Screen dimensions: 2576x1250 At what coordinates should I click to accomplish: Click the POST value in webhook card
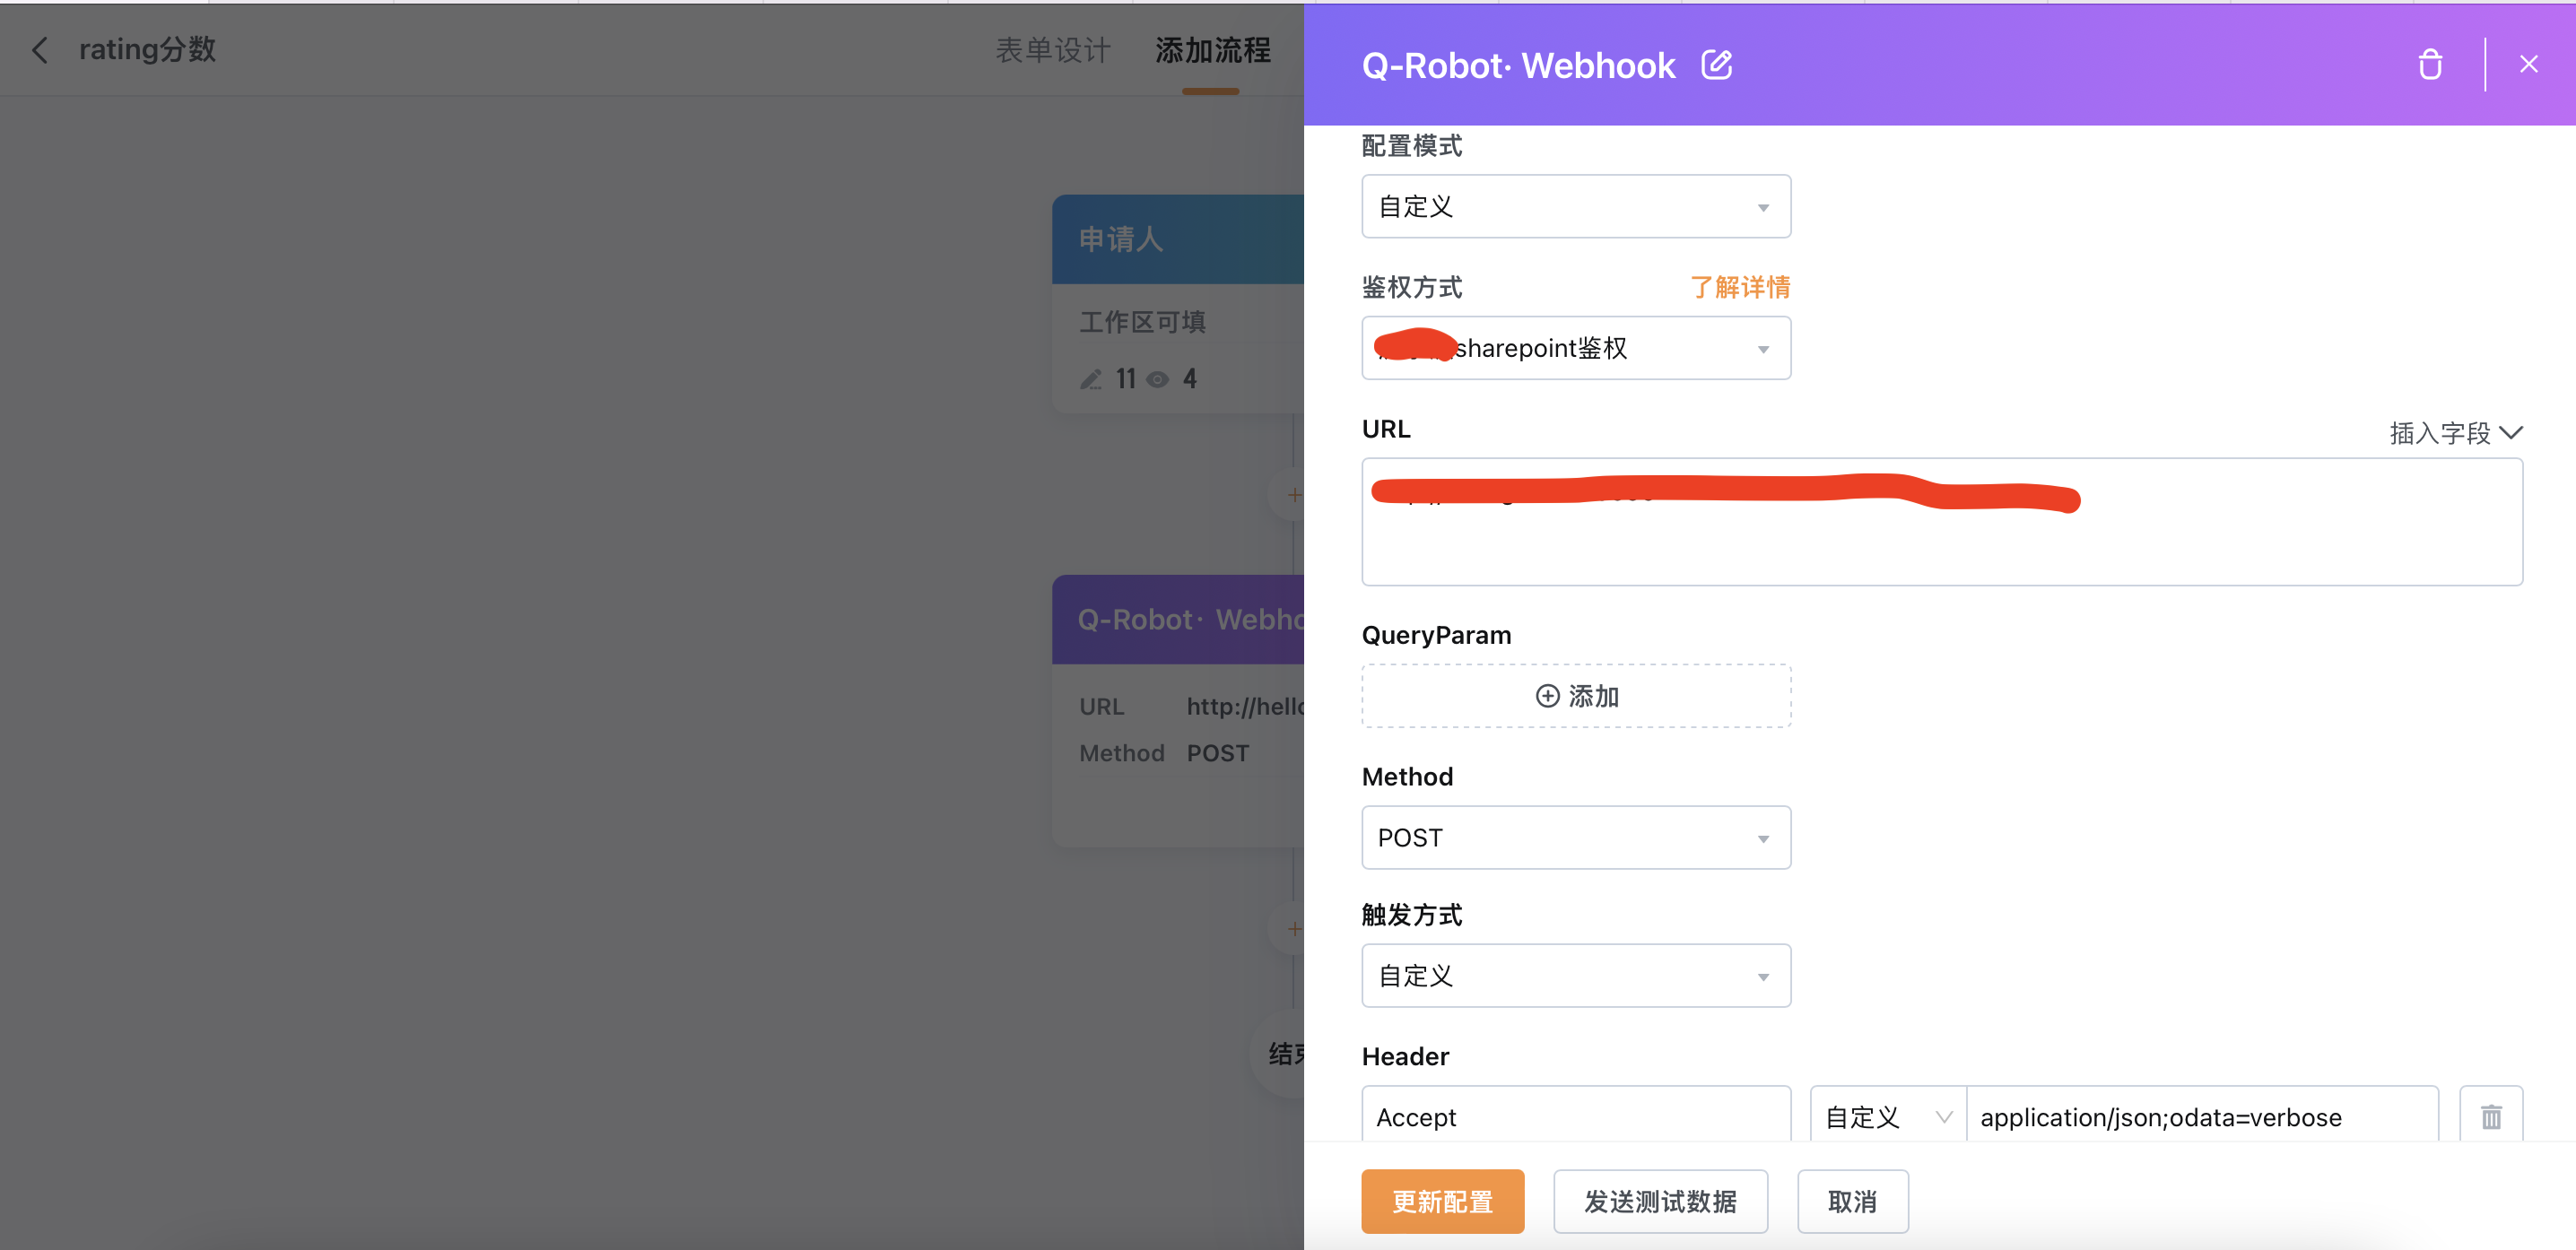click(1217, 753)
